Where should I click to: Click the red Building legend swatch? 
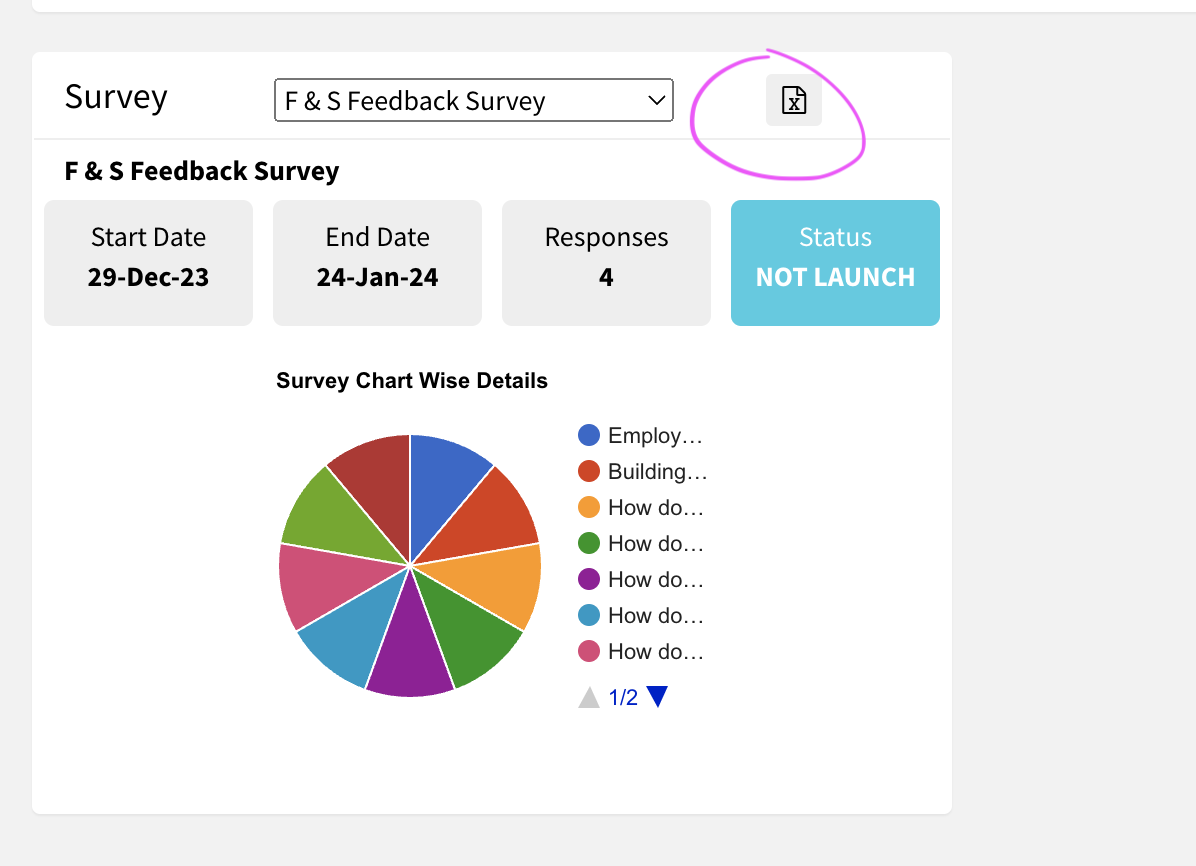(x=589, y=471)
